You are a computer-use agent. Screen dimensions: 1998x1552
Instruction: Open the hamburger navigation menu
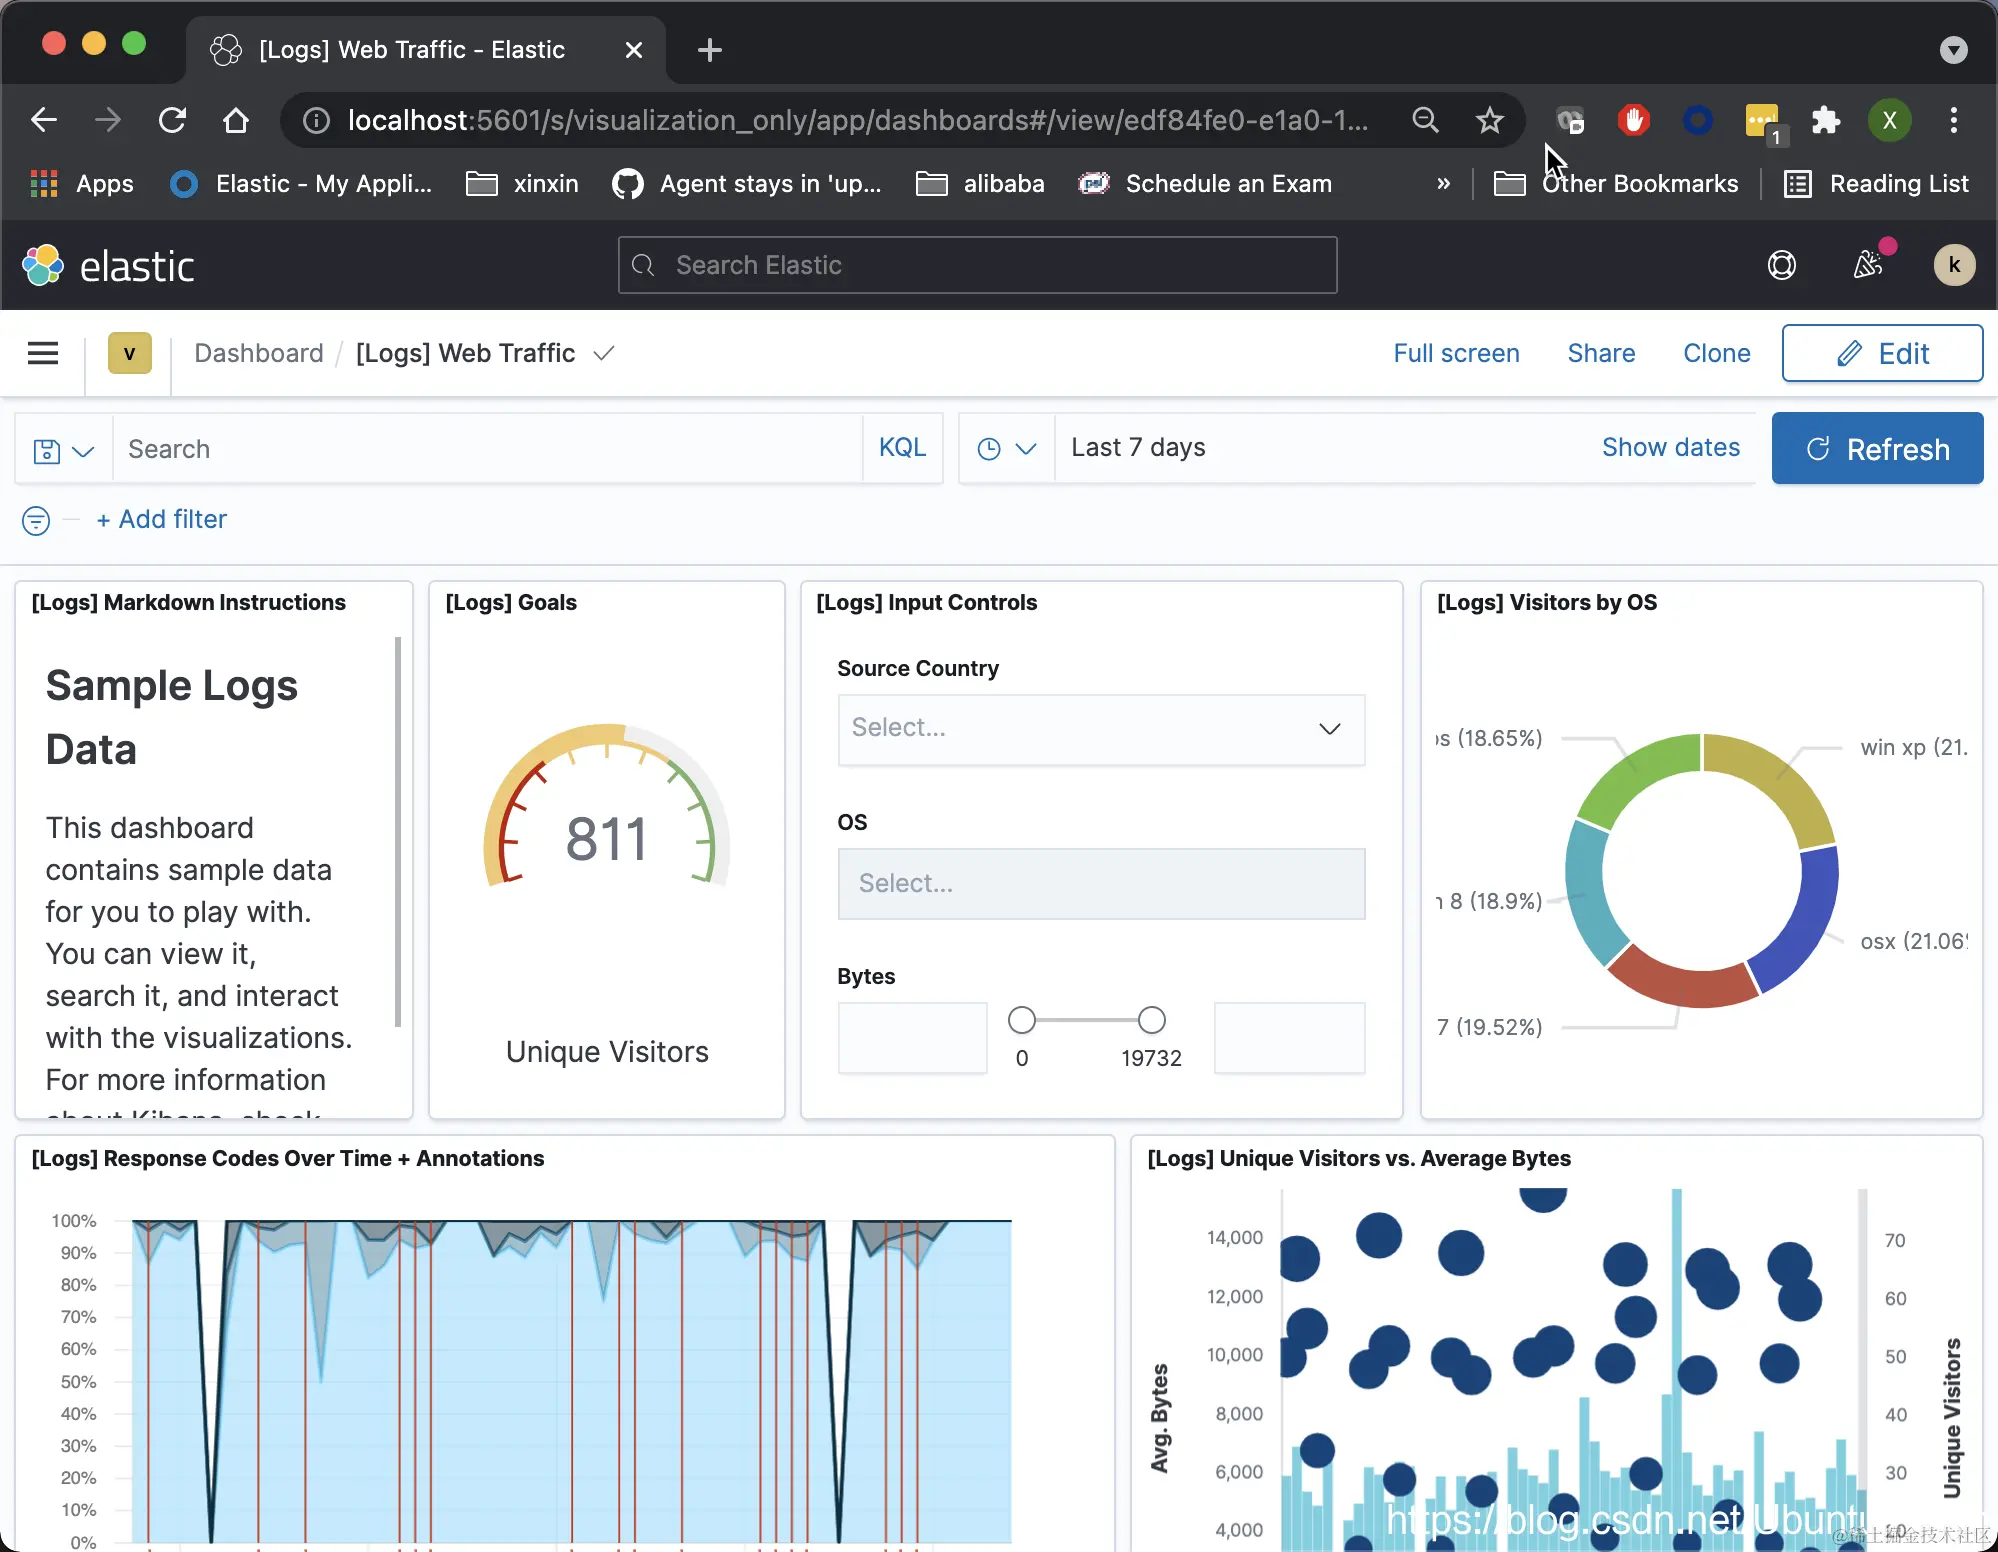43,353
